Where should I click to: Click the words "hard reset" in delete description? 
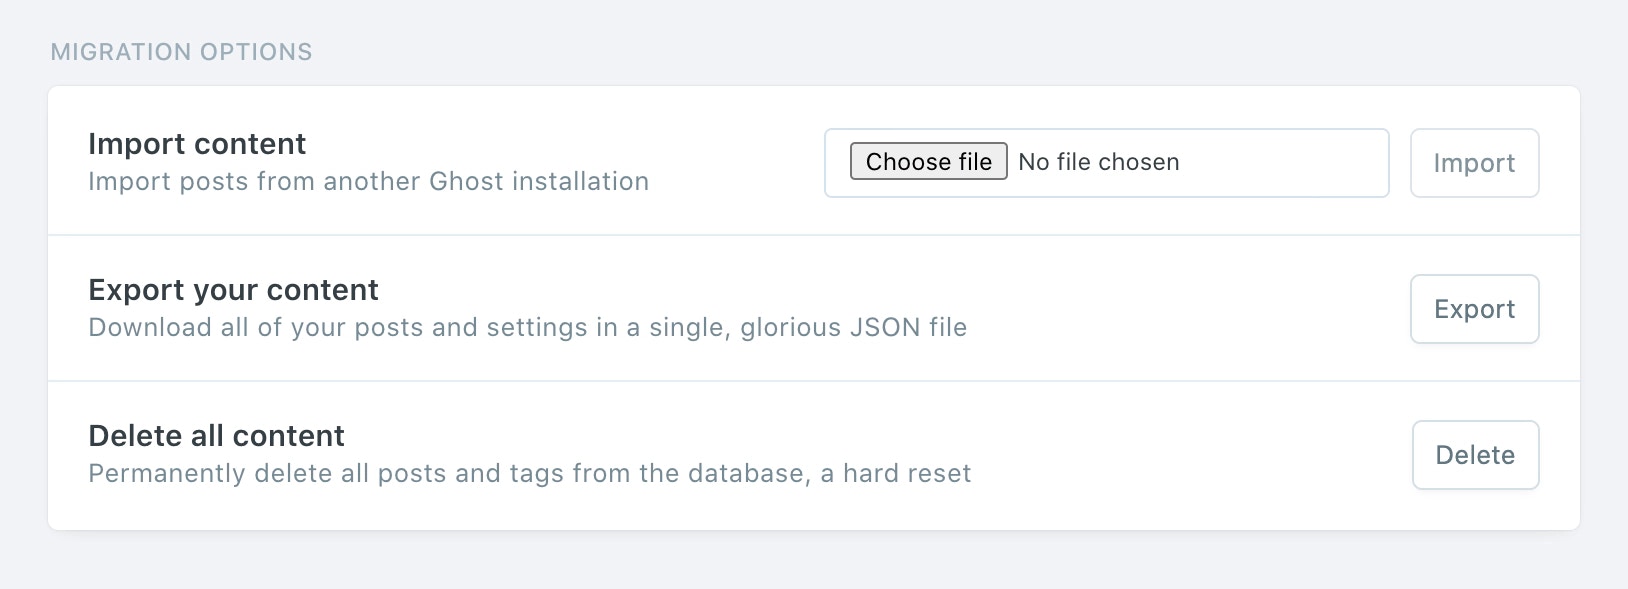tap(907, 474)
